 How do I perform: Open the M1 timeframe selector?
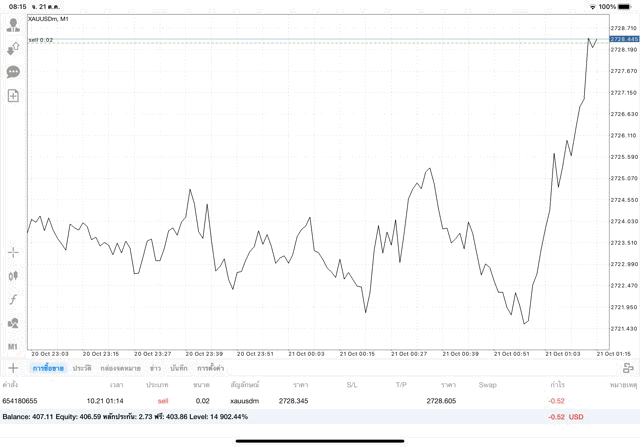point(13,346)
